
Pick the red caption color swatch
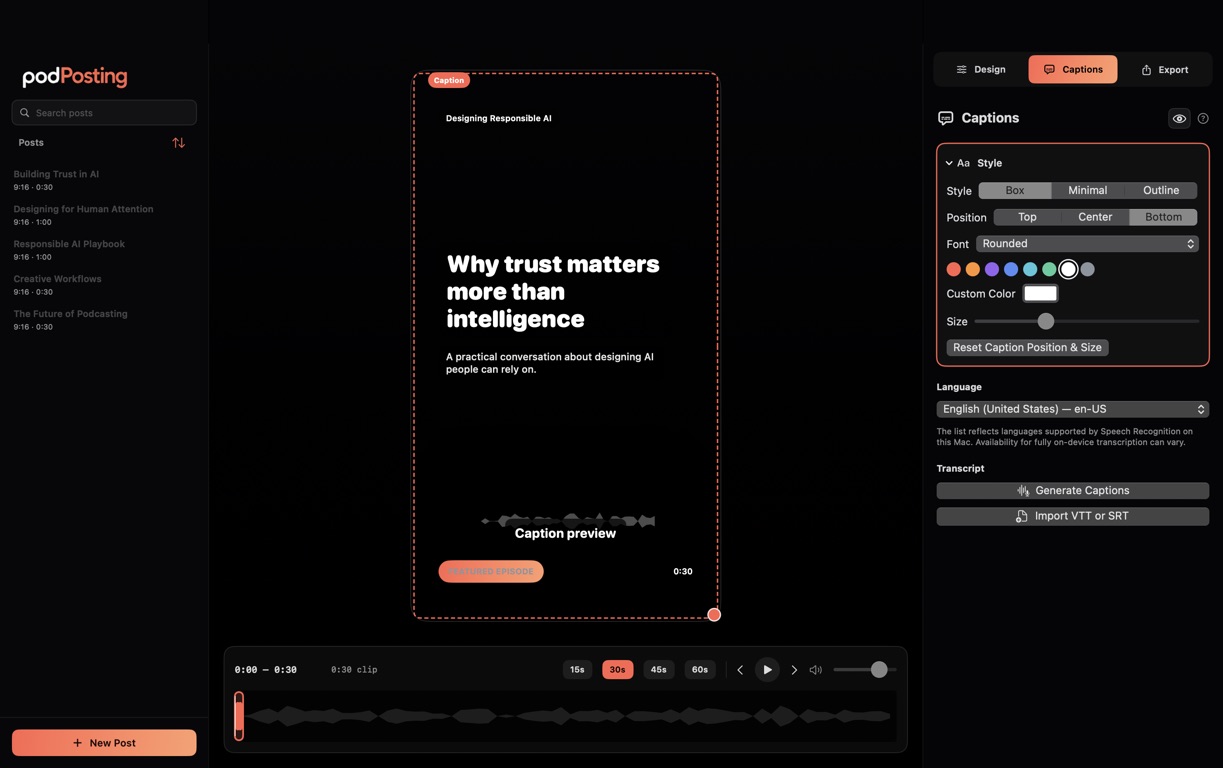point(954,269)
